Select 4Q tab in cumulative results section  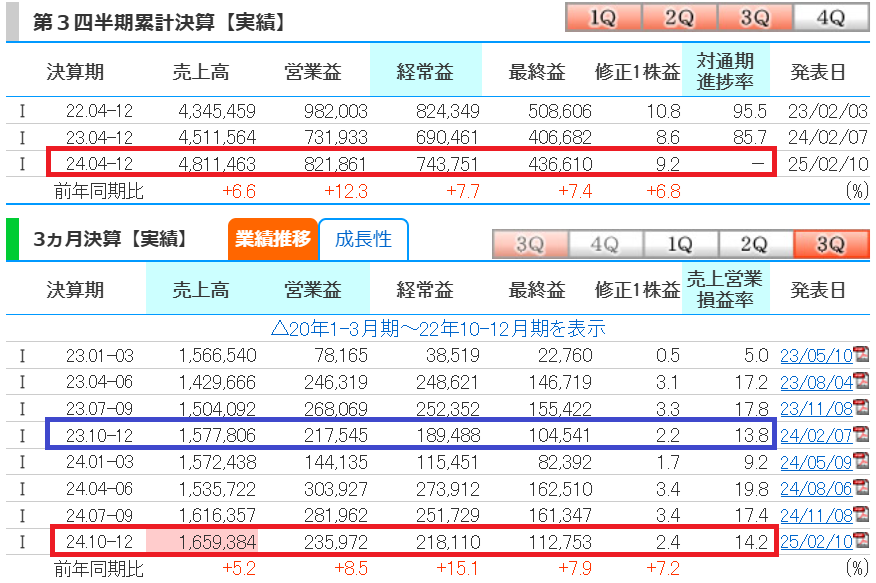tap(831, 17)
